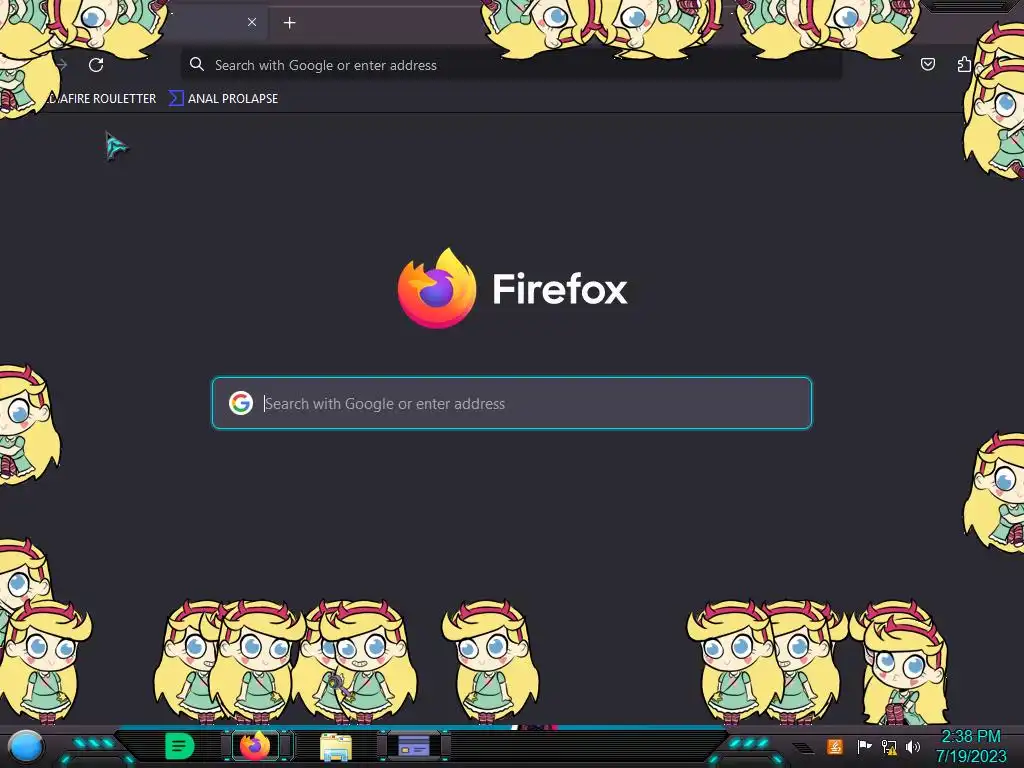The height and width of the screenshot is (768, 1024).
Task: Focus the center Google search box
Action: 512,403
